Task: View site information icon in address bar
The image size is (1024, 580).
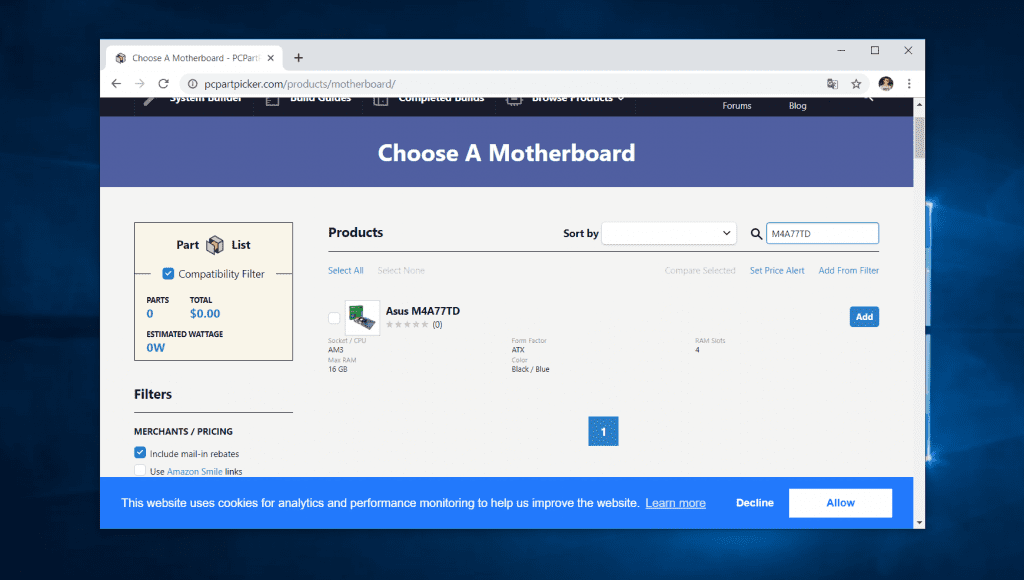Action: (x=192, y=84)
